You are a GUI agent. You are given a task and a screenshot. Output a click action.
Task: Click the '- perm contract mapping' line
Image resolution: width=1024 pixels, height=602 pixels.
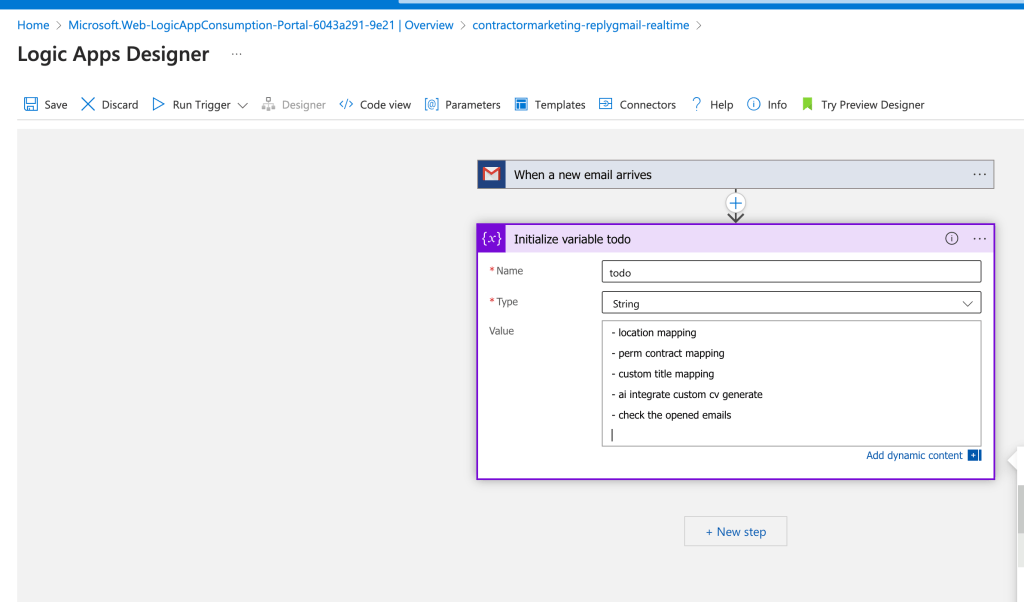pyautogui.click(x=668, y=353)
